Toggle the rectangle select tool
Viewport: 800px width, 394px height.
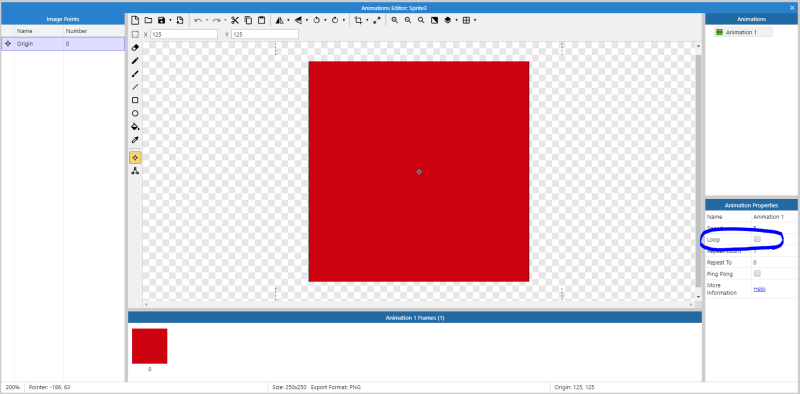coord(135,34)
